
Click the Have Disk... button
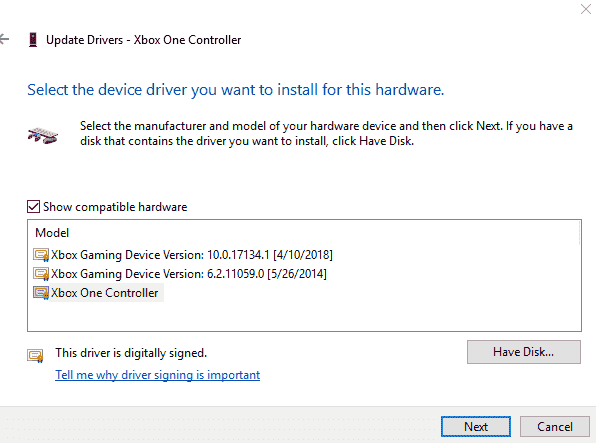[524, 352]
